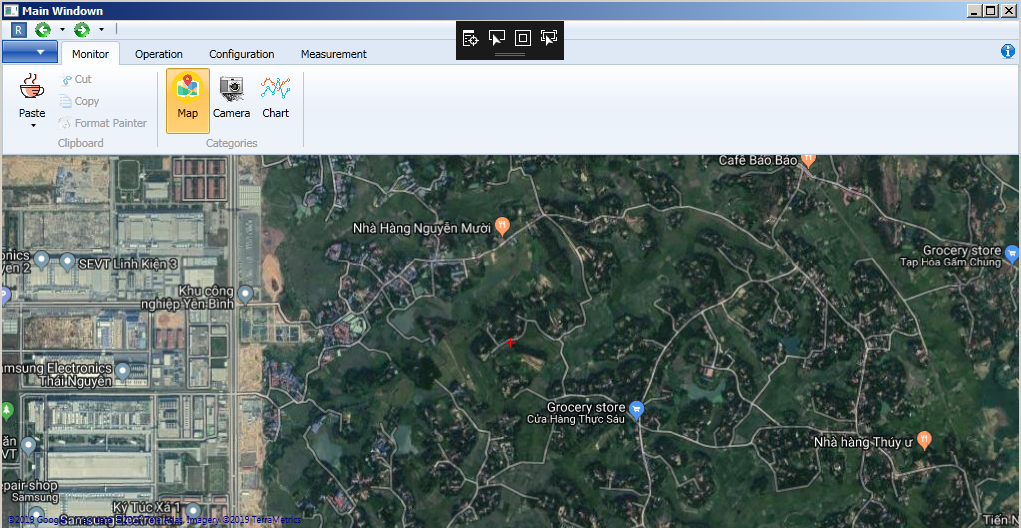The image size is (1021, 528).
Task: Open the Measurement tab
Action: 333,54
